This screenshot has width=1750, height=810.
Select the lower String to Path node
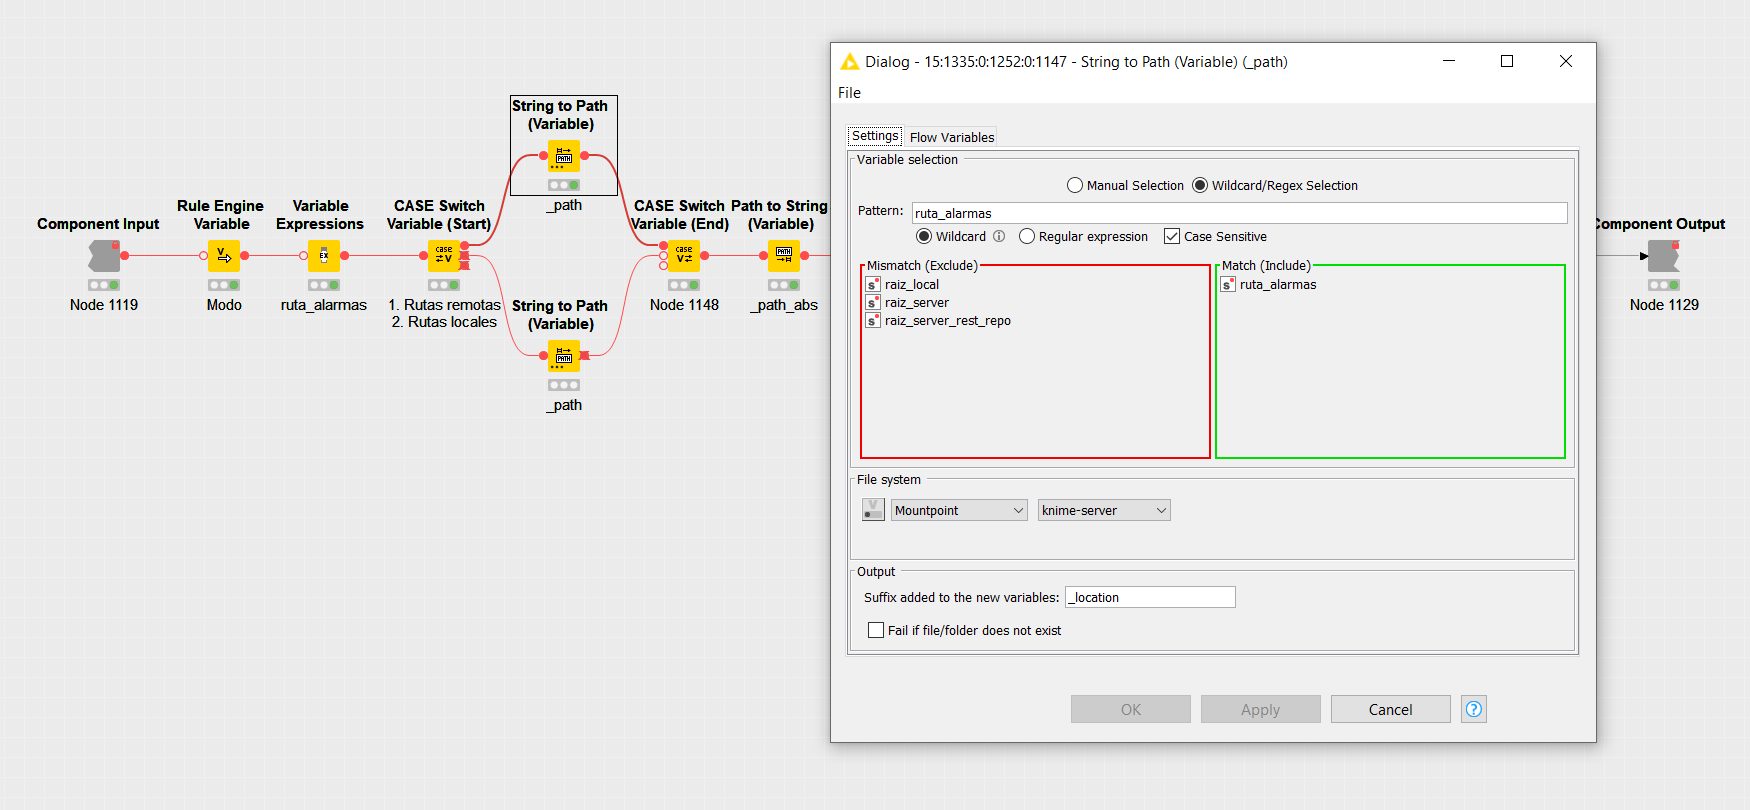pyautogui.click(x=563, y=356)
